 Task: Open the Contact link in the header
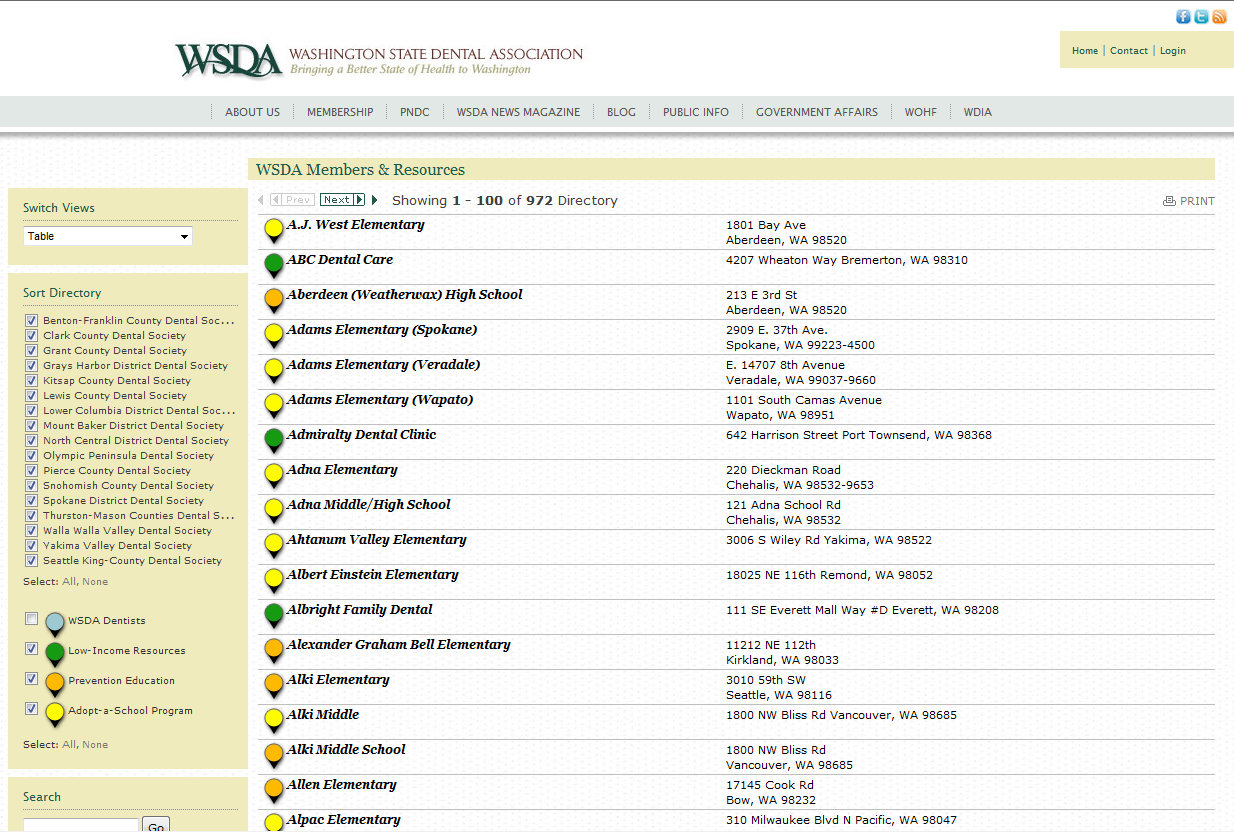click(x=1129, y=51)
